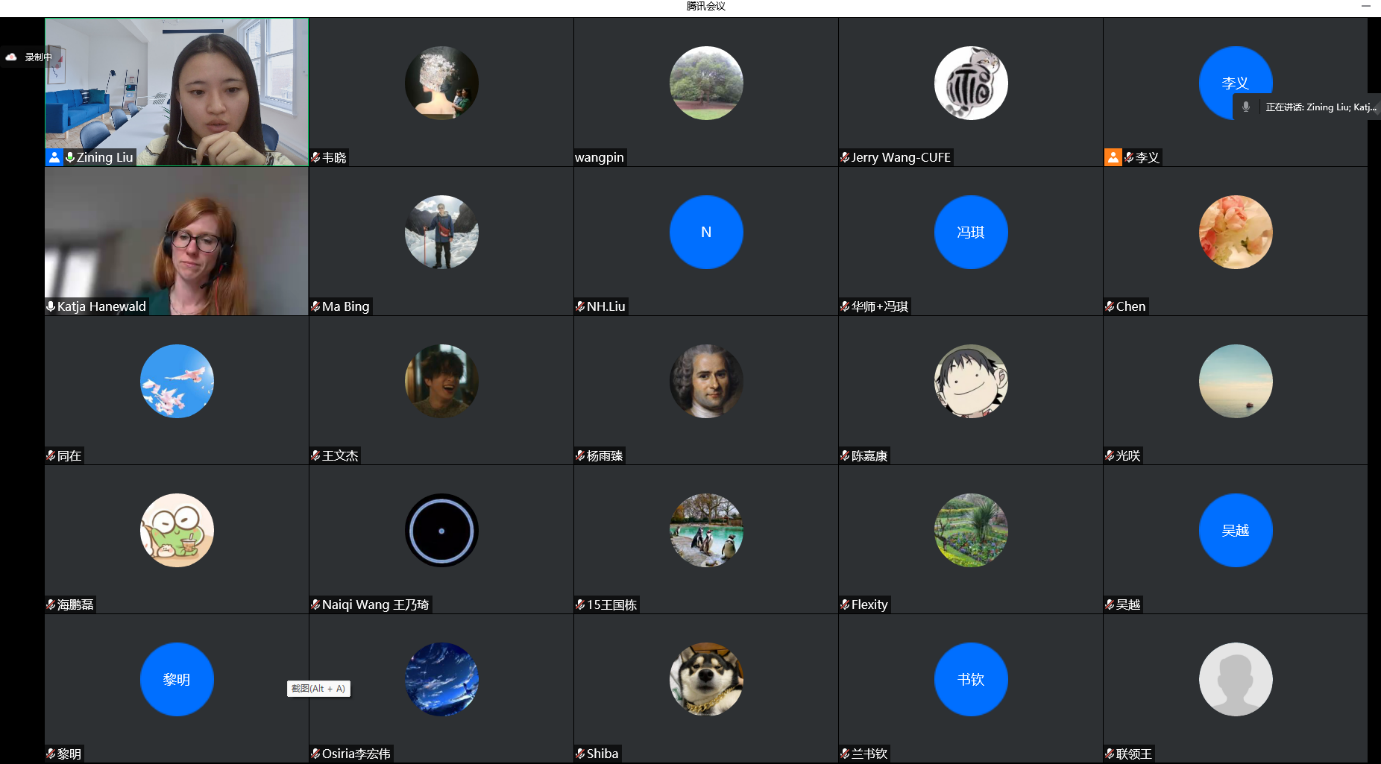Click the cloud recording icon (录制中)
The height and width of the screenshot is (764, 1381).
click(11, 57)
